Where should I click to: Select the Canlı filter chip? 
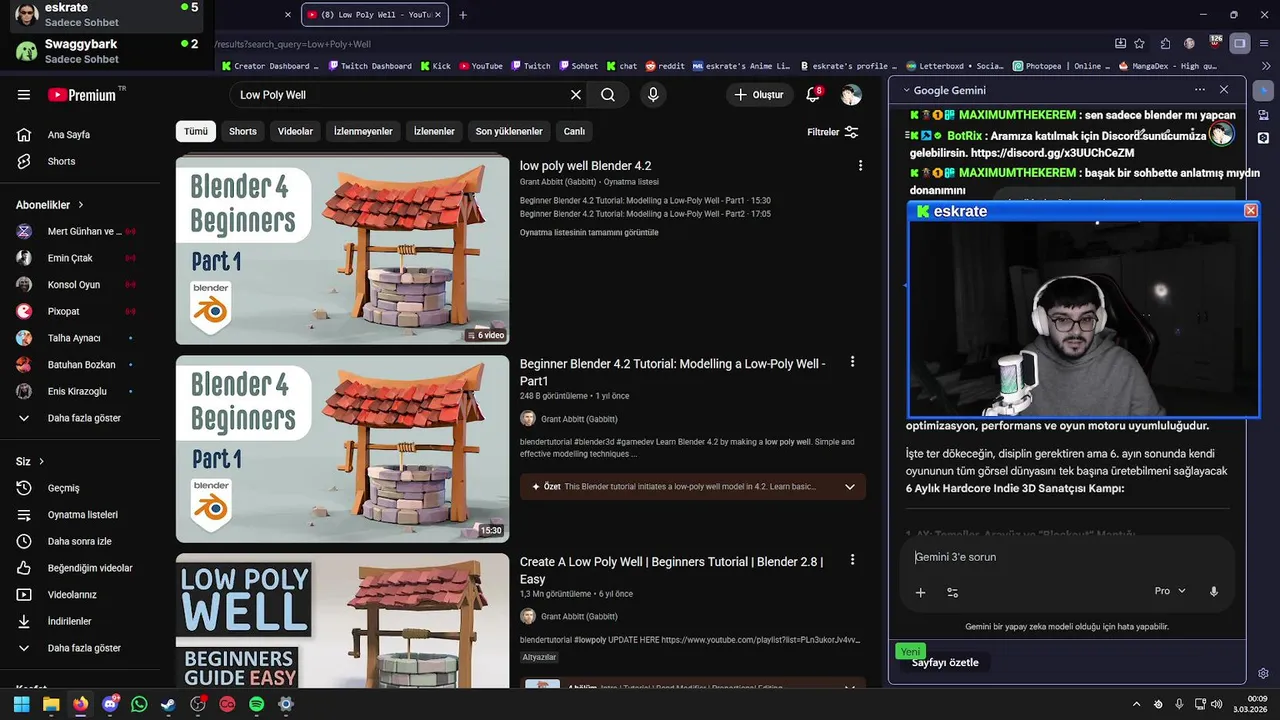coord(574,131)
